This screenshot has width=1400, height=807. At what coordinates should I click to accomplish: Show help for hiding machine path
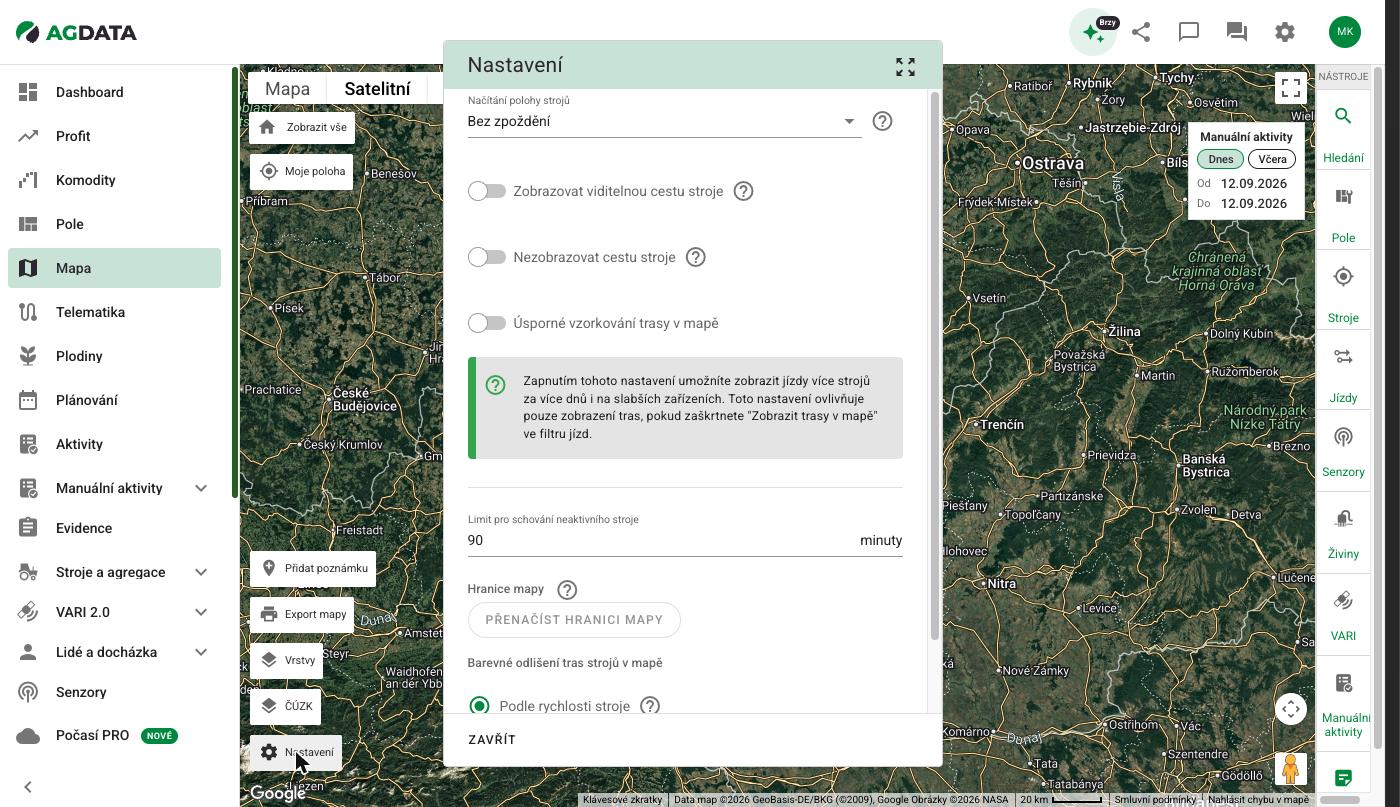click(x=696, y=257)
